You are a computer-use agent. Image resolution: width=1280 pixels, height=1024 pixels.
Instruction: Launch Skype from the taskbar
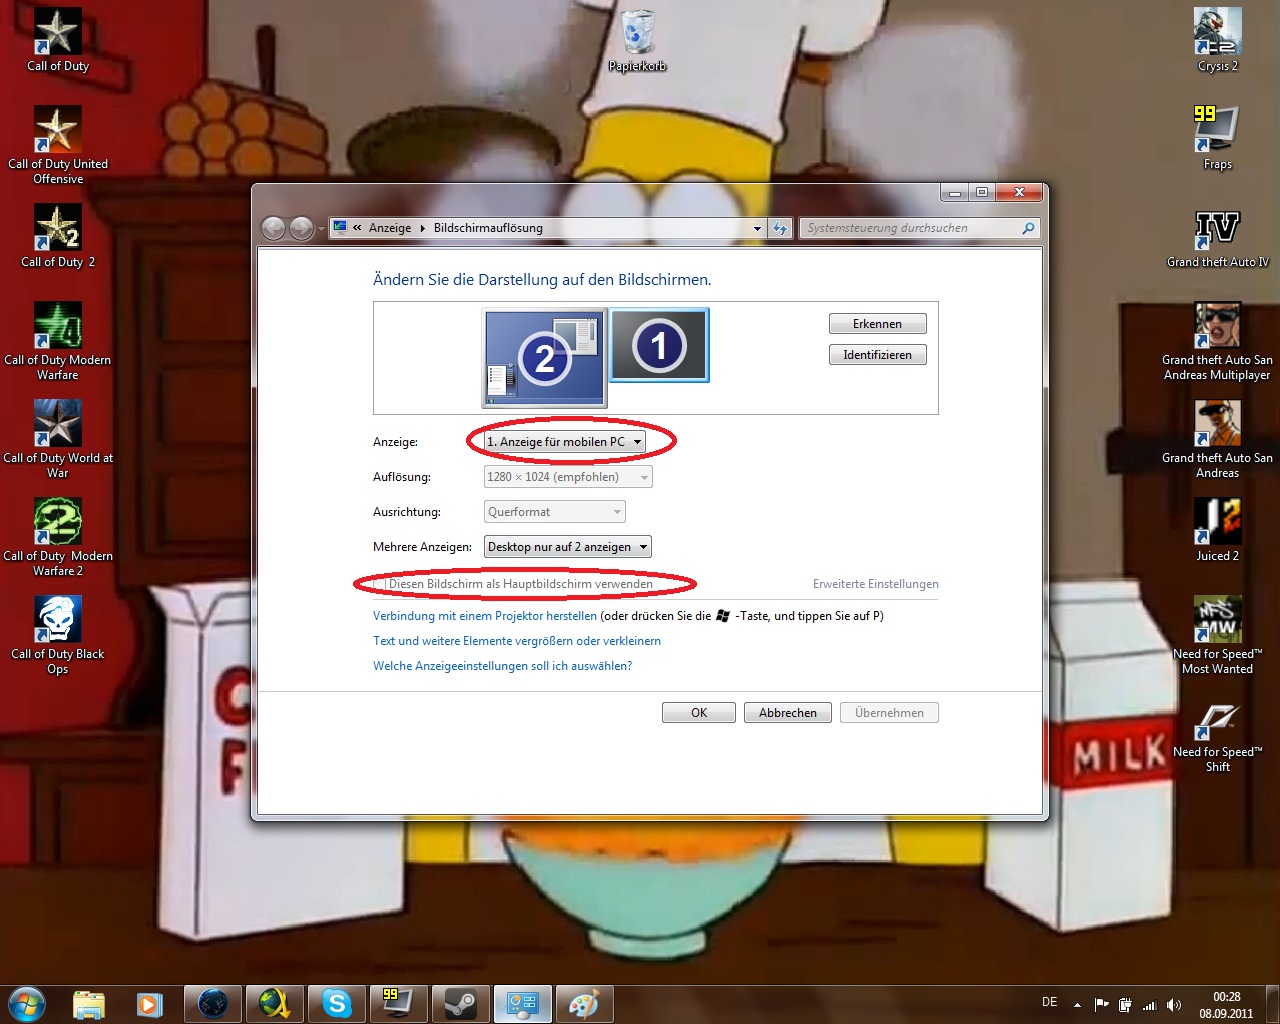pyautogui.click(x=337, y=1003)
